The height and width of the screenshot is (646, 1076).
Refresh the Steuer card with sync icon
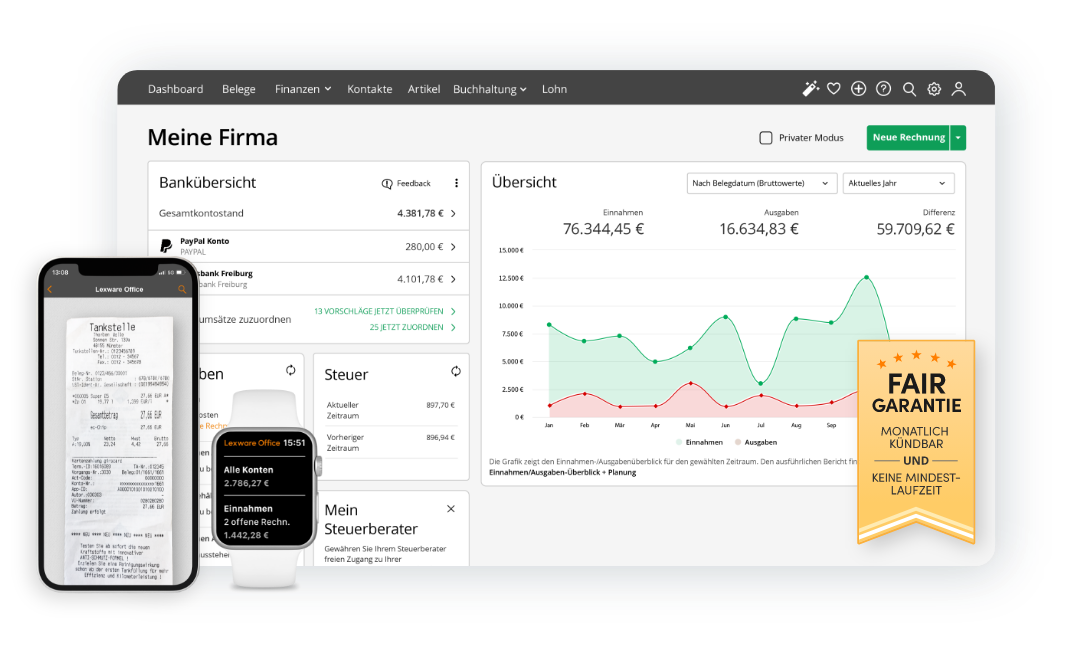point(456,371)
